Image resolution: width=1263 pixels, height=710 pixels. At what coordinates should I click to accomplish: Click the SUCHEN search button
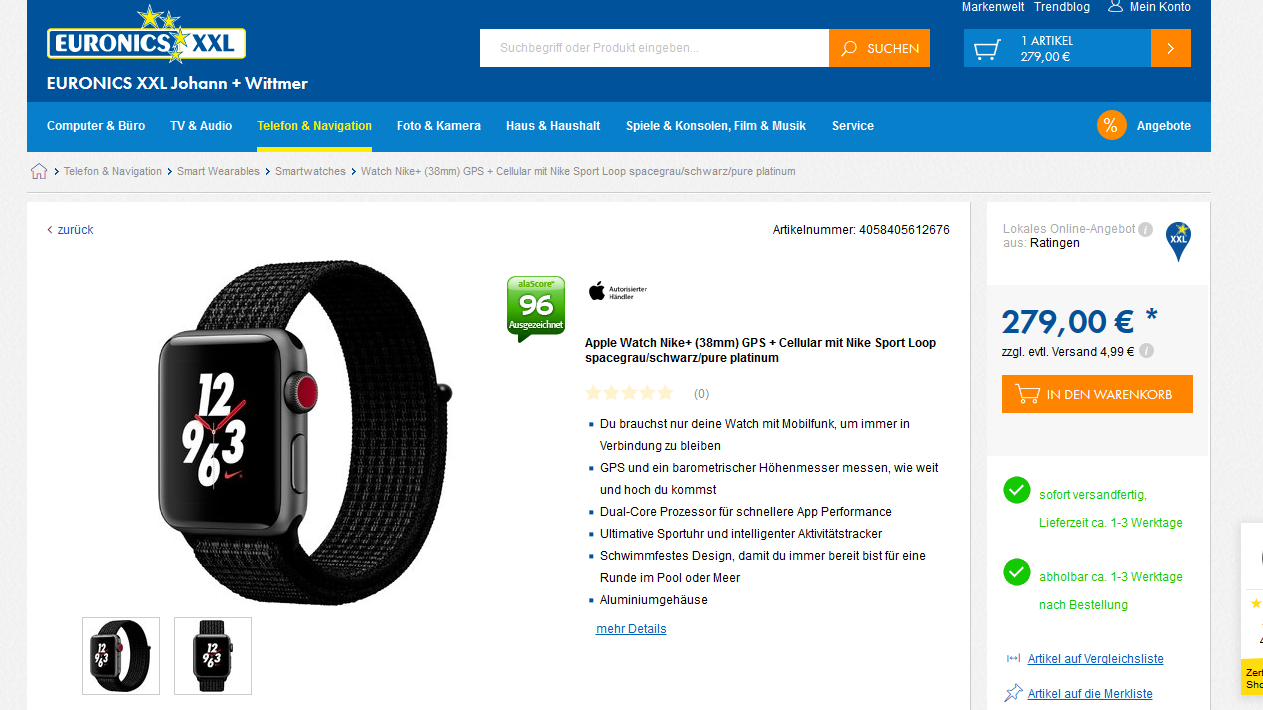(879, 48)
